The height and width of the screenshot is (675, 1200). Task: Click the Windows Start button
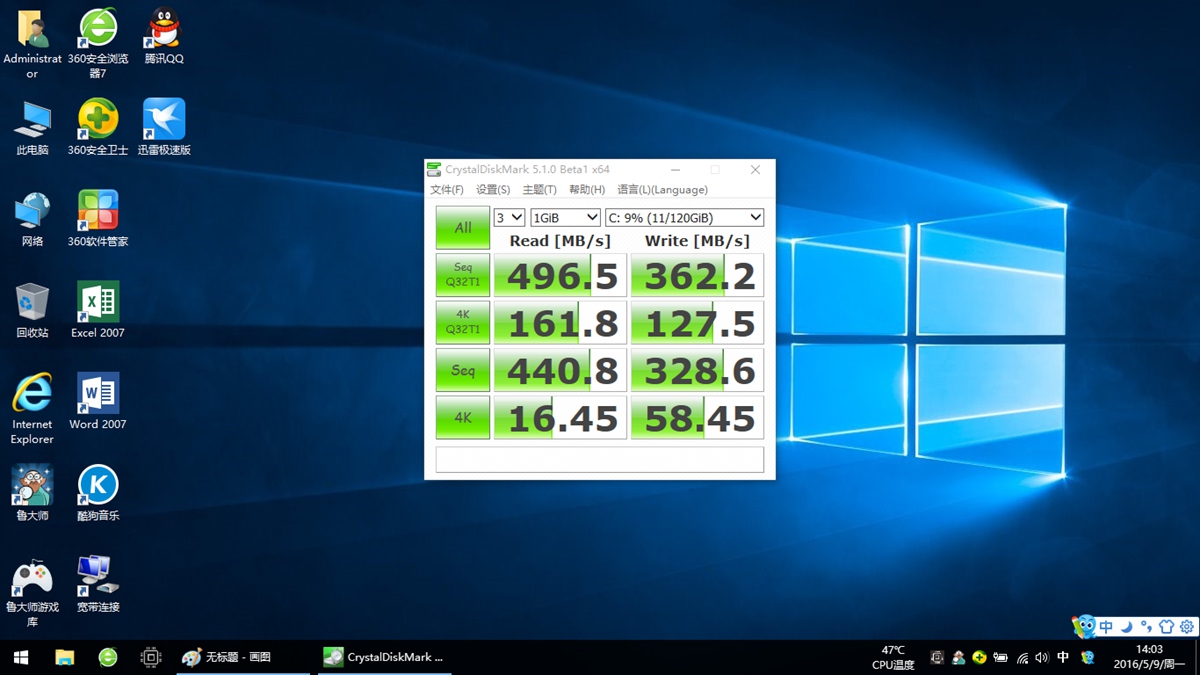click(20, 657)
